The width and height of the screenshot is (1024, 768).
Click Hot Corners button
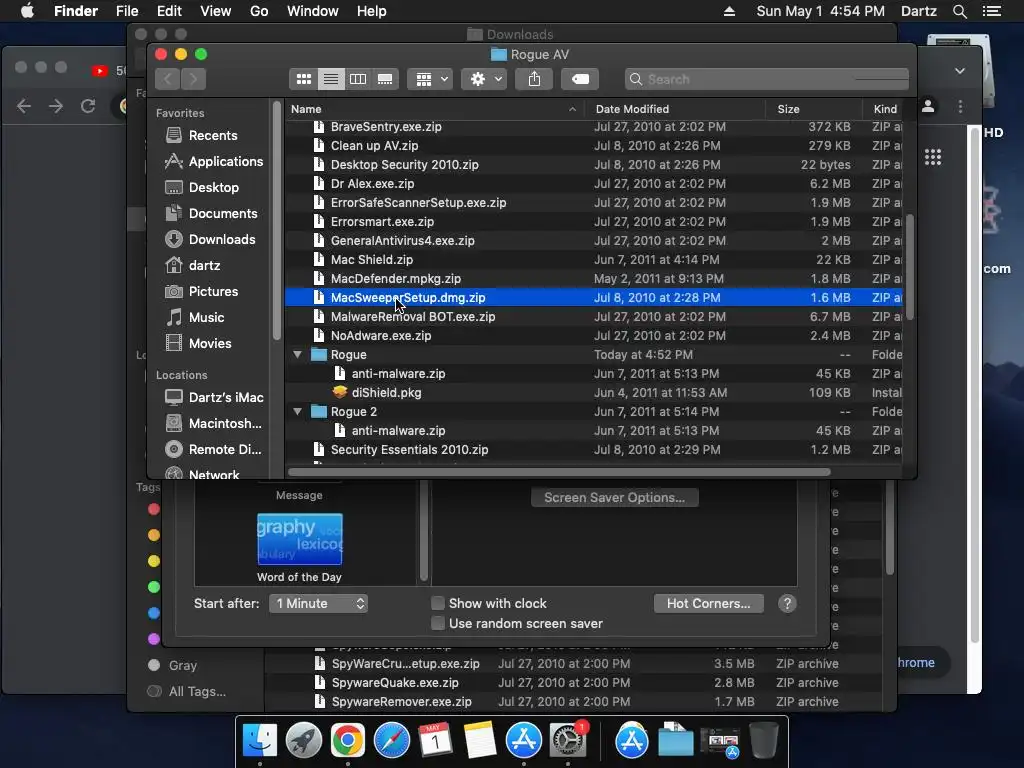(709, 603)
